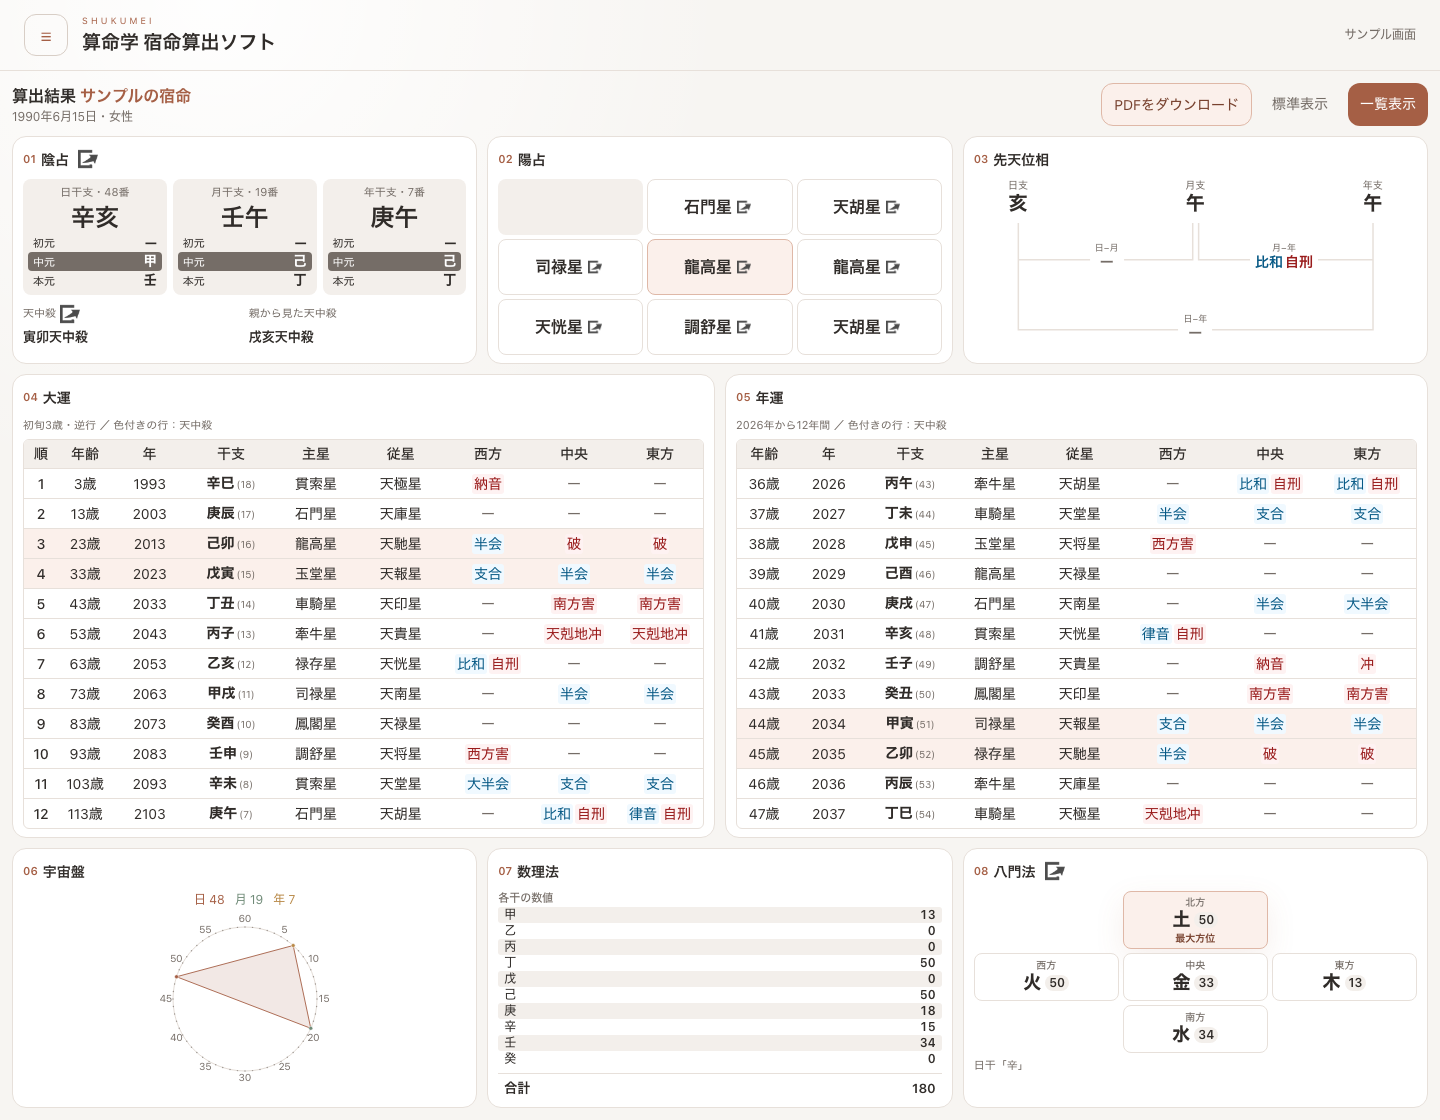Select the 庚午 year pillar card
1440x1120 pixels.
tap(394, 236)
